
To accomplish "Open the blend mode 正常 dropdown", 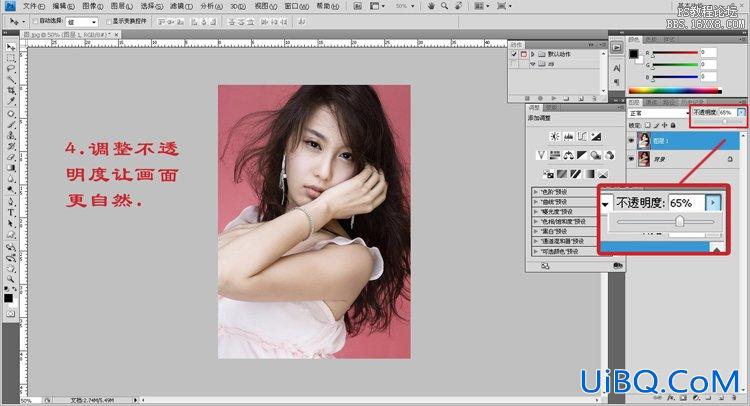I will click(659, 113).
